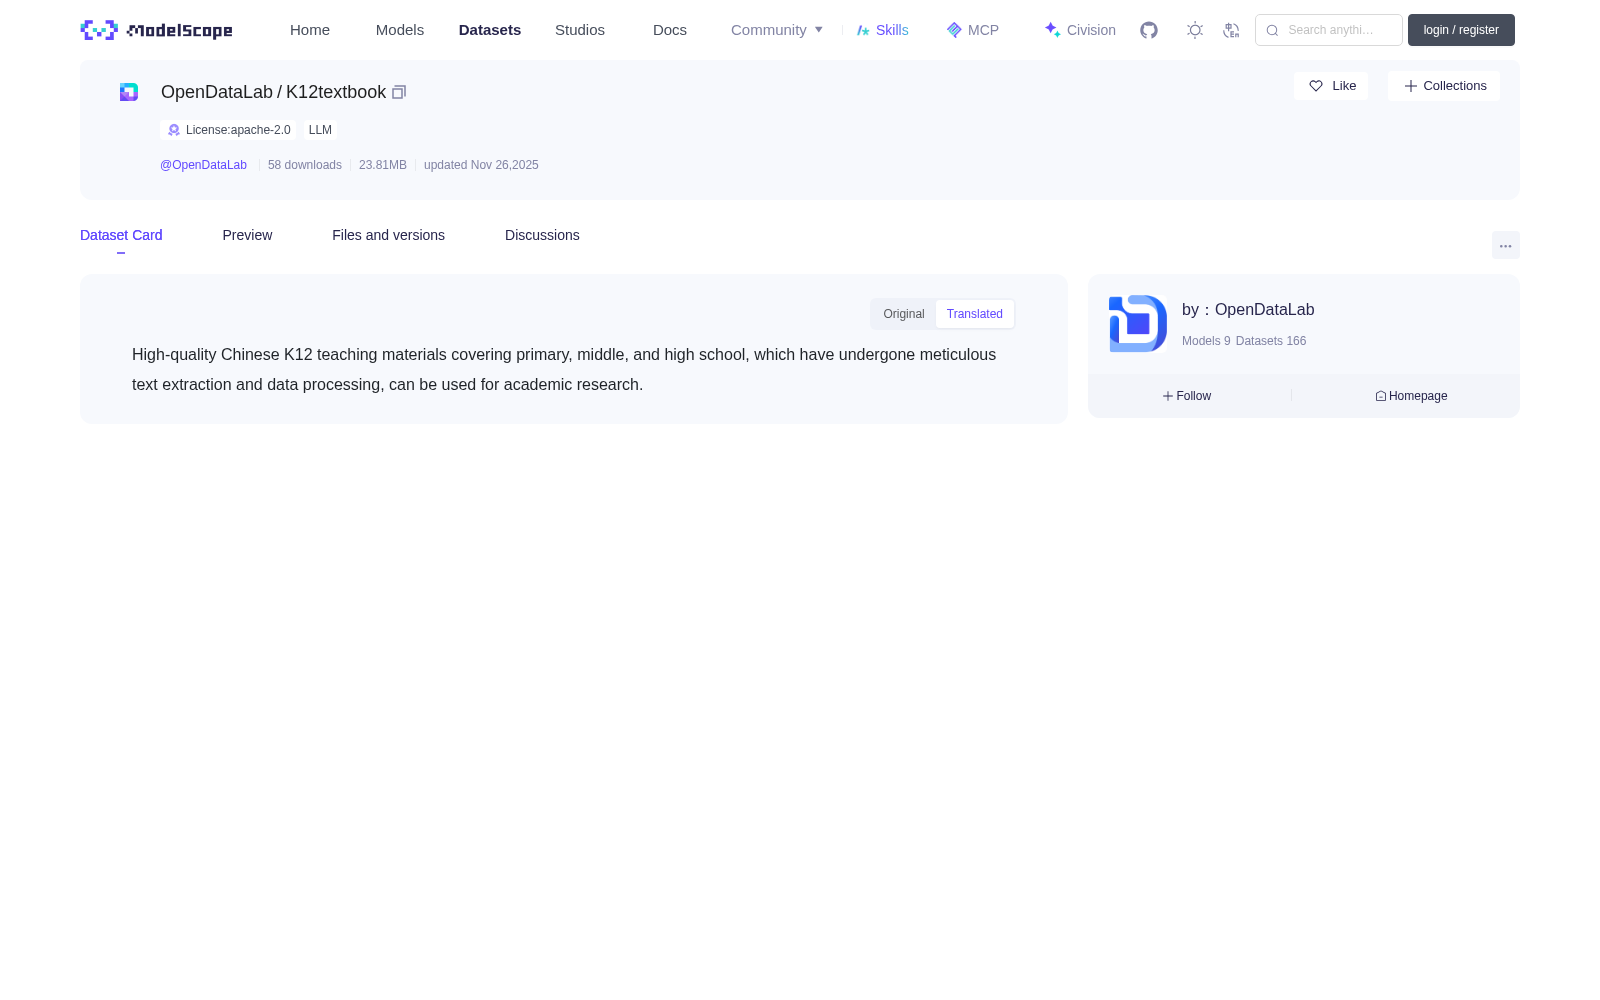Click the OpenDataLab name in the title
This screenshot has width=1600, height=1000.
[217, 92]
